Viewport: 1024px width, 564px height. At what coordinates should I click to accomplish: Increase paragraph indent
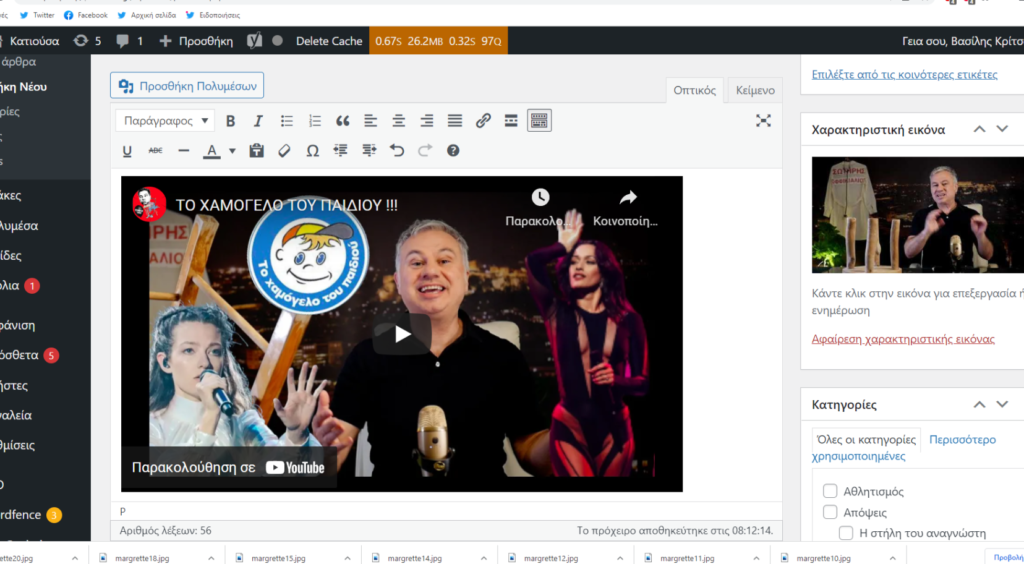[x=369, y=151]
